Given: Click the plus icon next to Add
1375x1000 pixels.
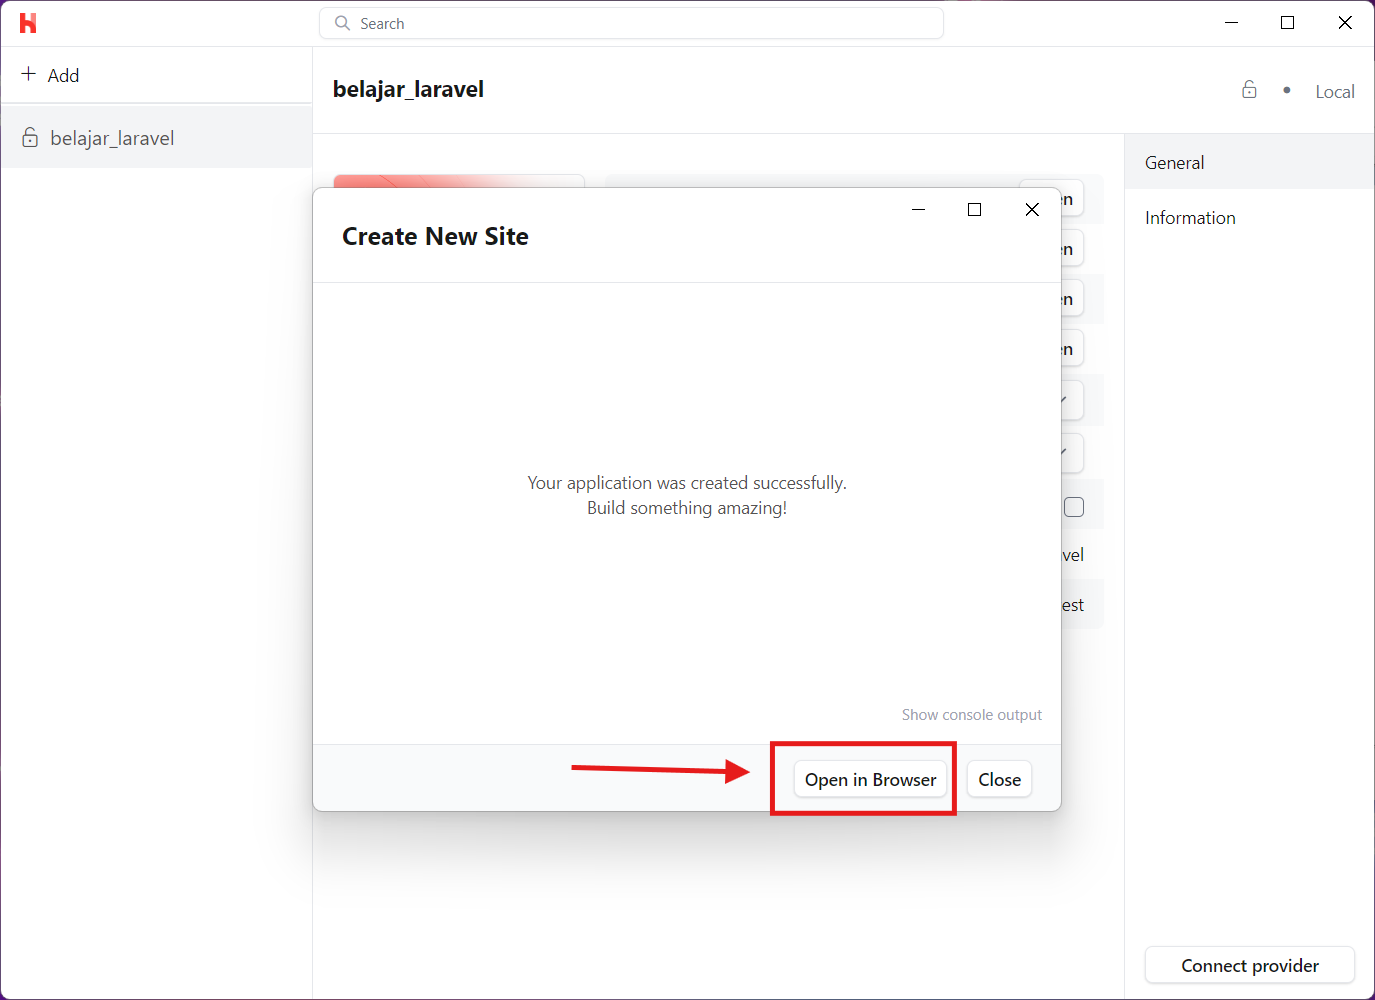Looking at the screenshot, I should 27,74.
